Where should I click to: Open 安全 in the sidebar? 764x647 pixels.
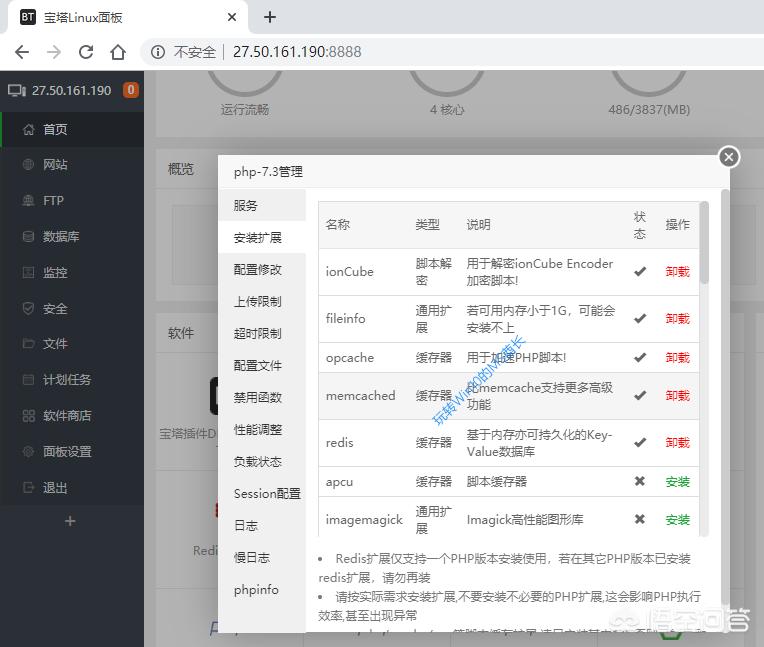tap(72, 308)
